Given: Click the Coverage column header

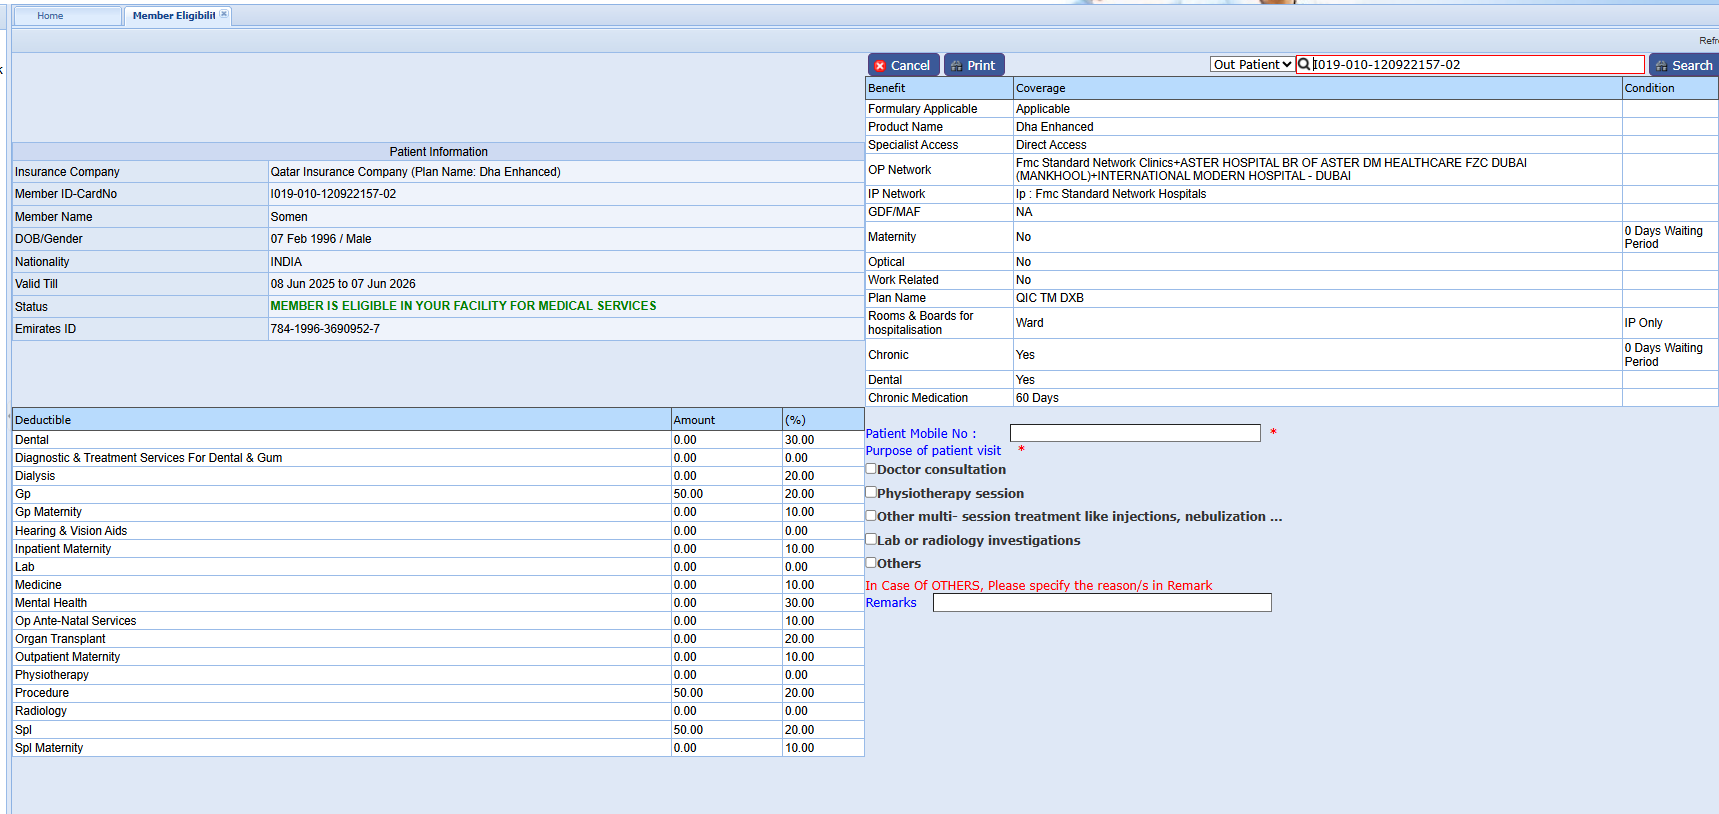Looking at the screenshot, I should (x=1040, y=88).
